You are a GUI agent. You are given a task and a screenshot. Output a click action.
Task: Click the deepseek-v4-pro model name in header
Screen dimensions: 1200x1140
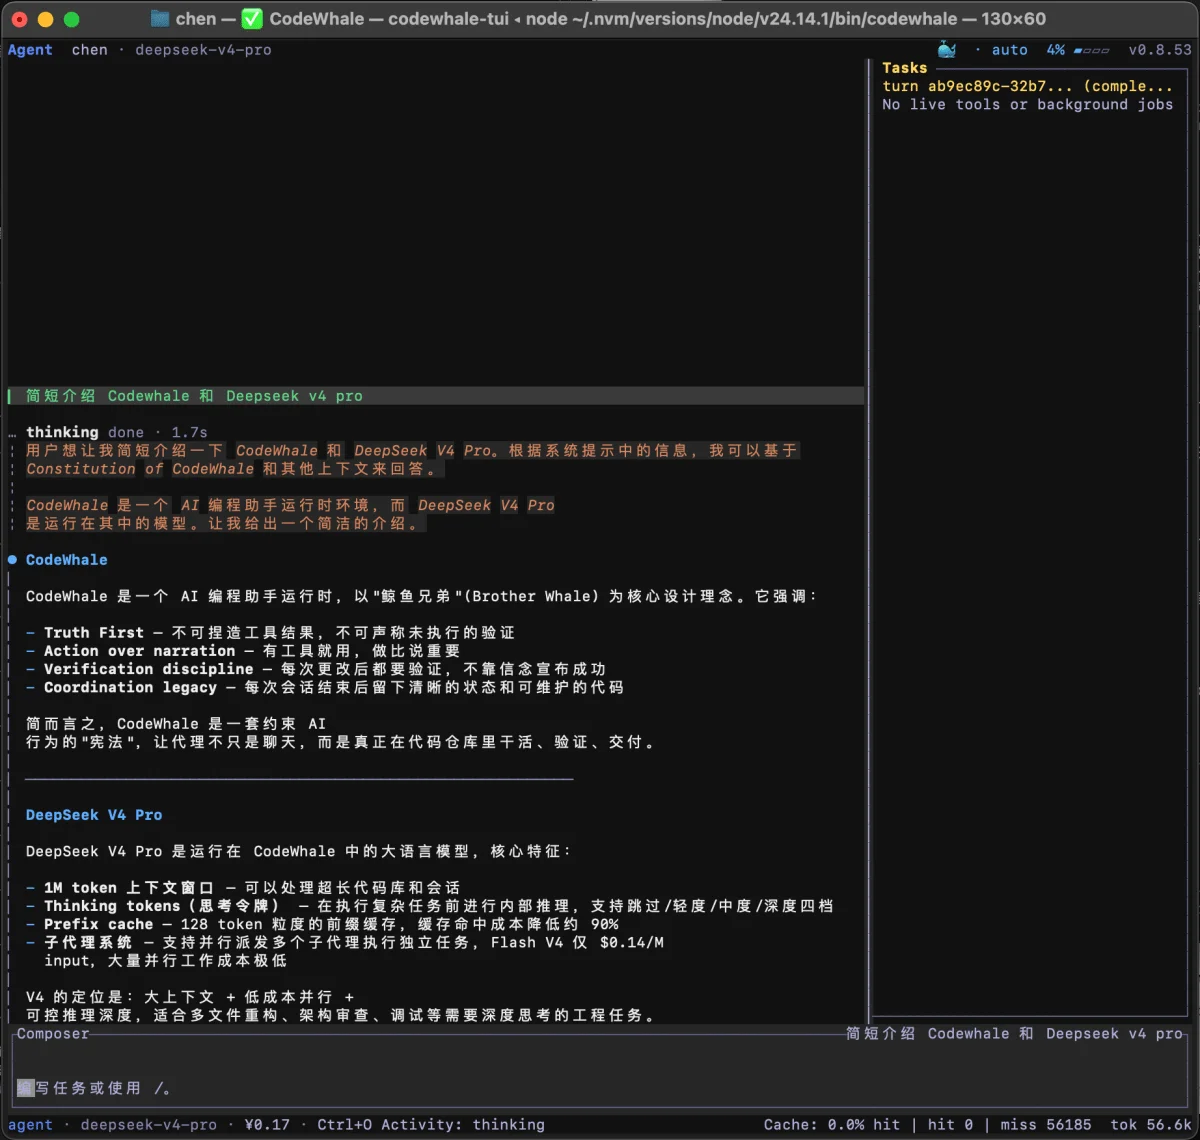(x=203, y=50)
